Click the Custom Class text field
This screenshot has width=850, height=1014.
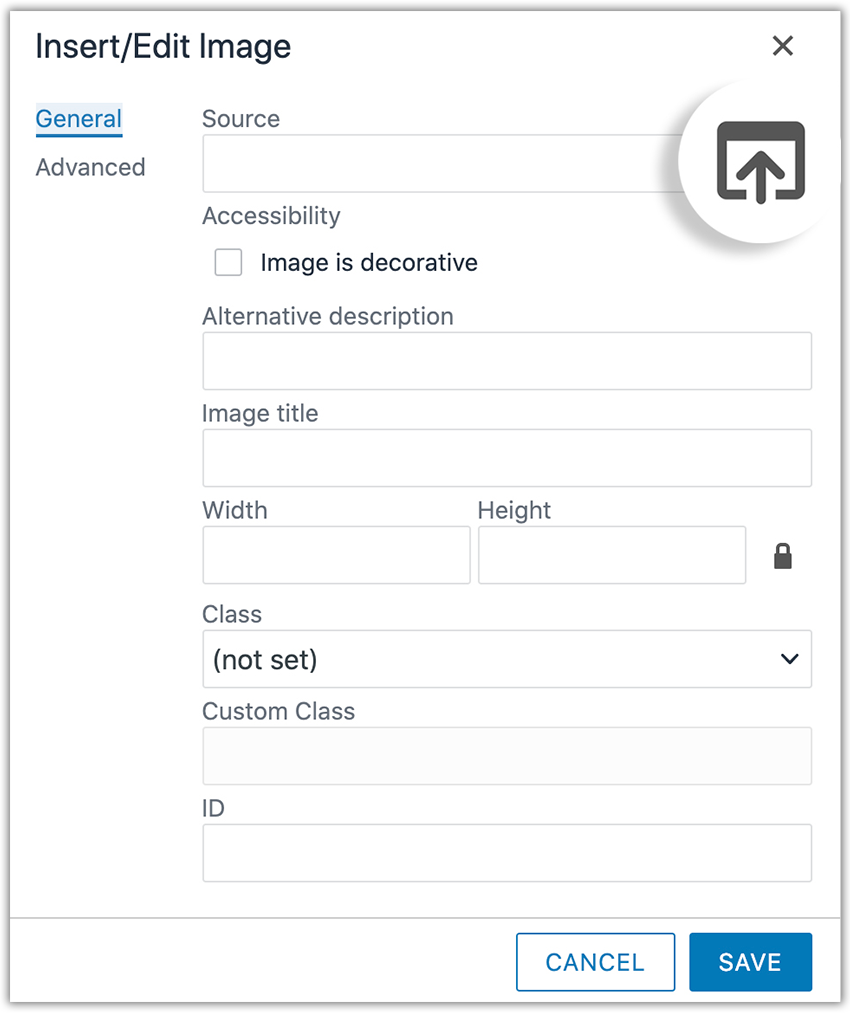click(507, 756)
